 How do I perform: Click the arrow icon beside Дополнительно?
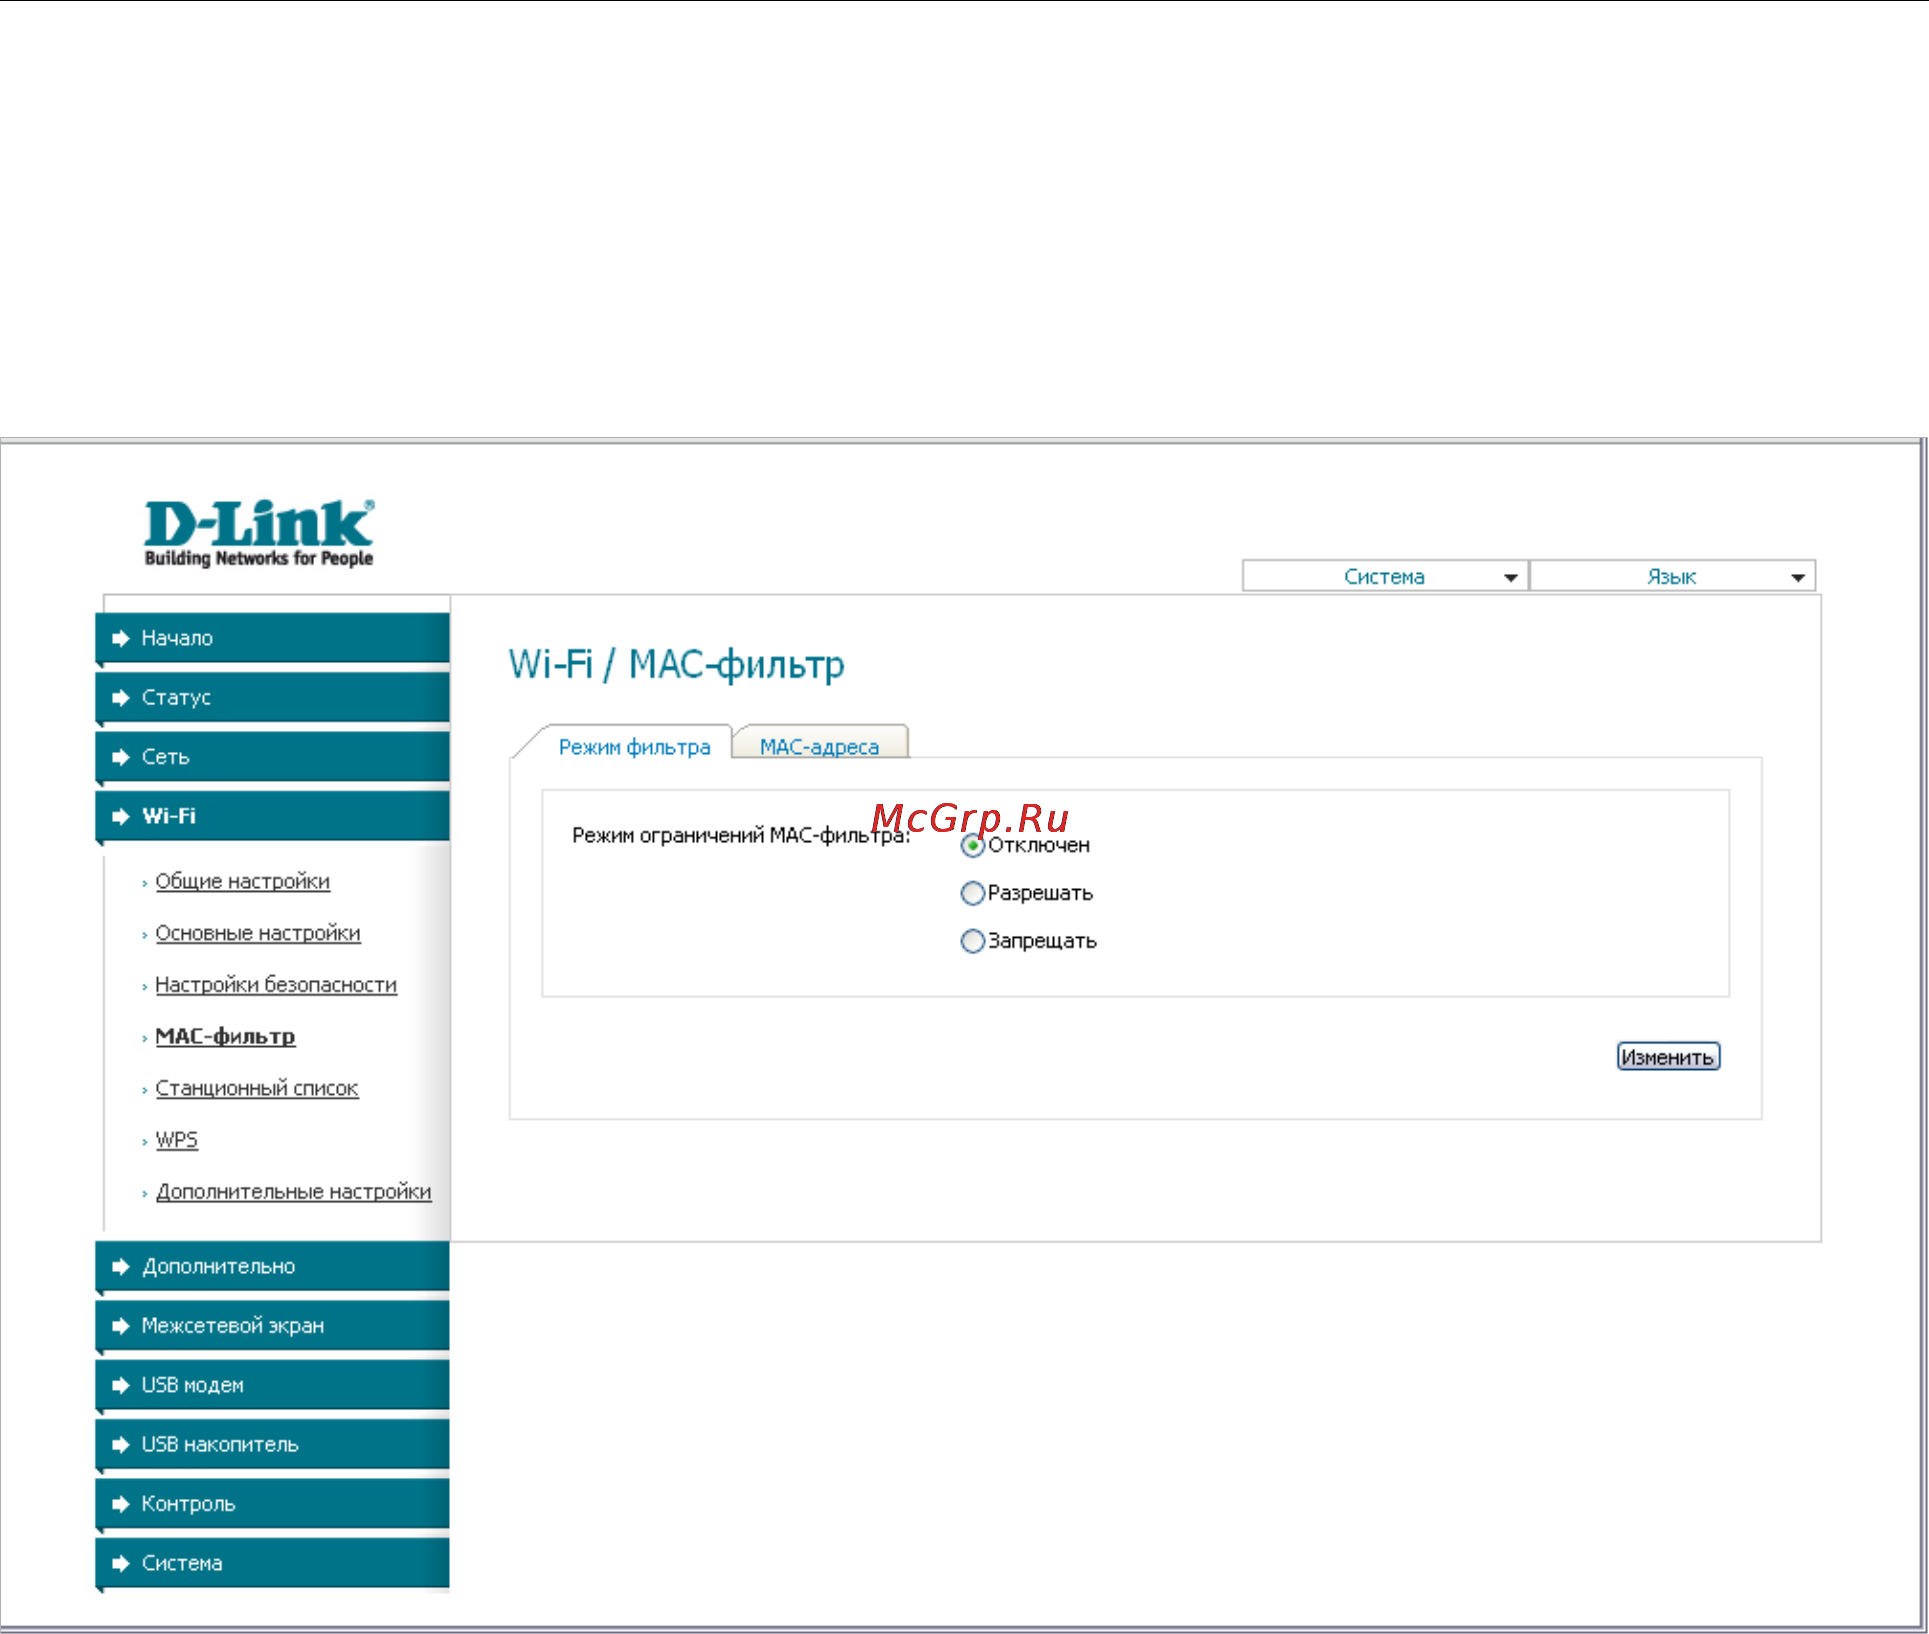[x=121, y=1266]
